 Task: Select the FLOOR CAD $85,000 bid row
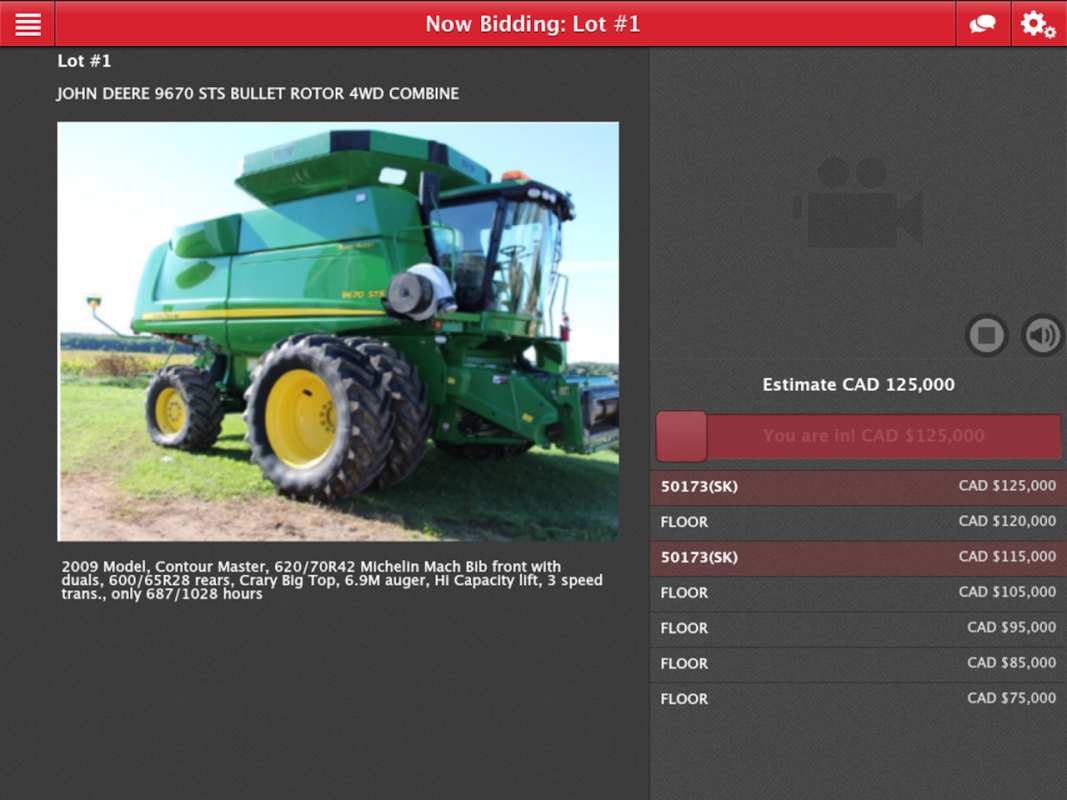point(859,663)
